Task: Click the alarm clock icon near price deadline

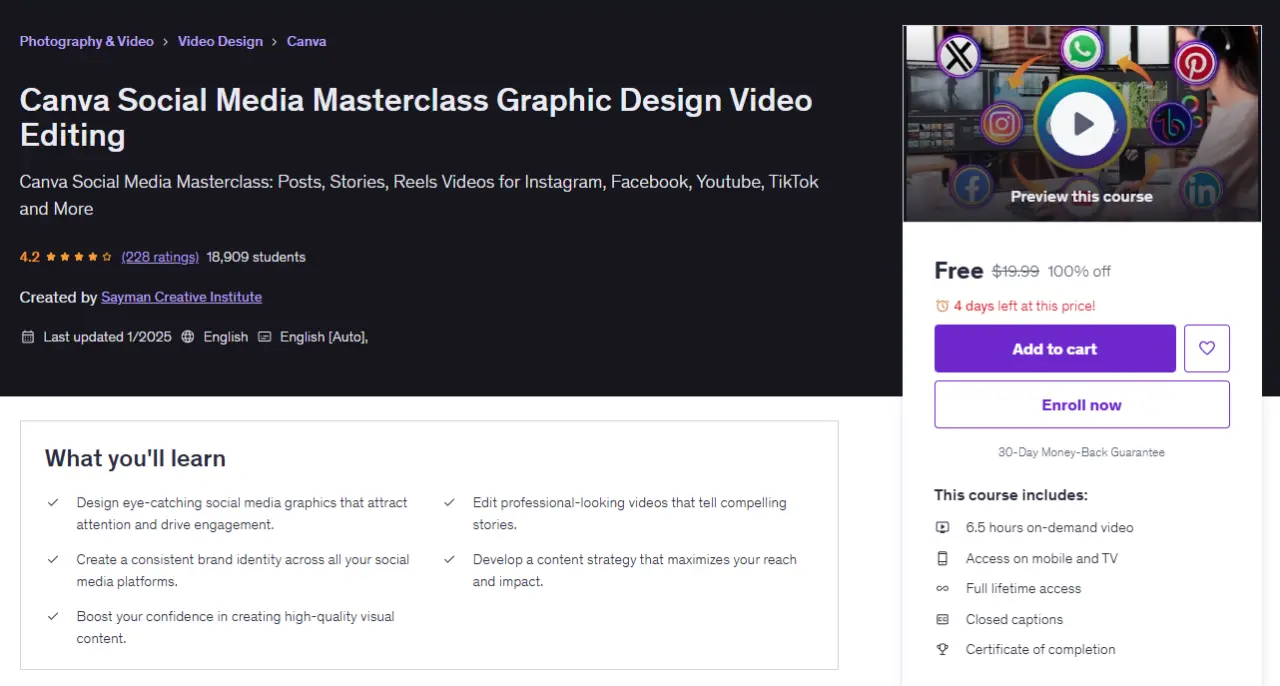Action: pyautogui.click(x=942, y=306)
